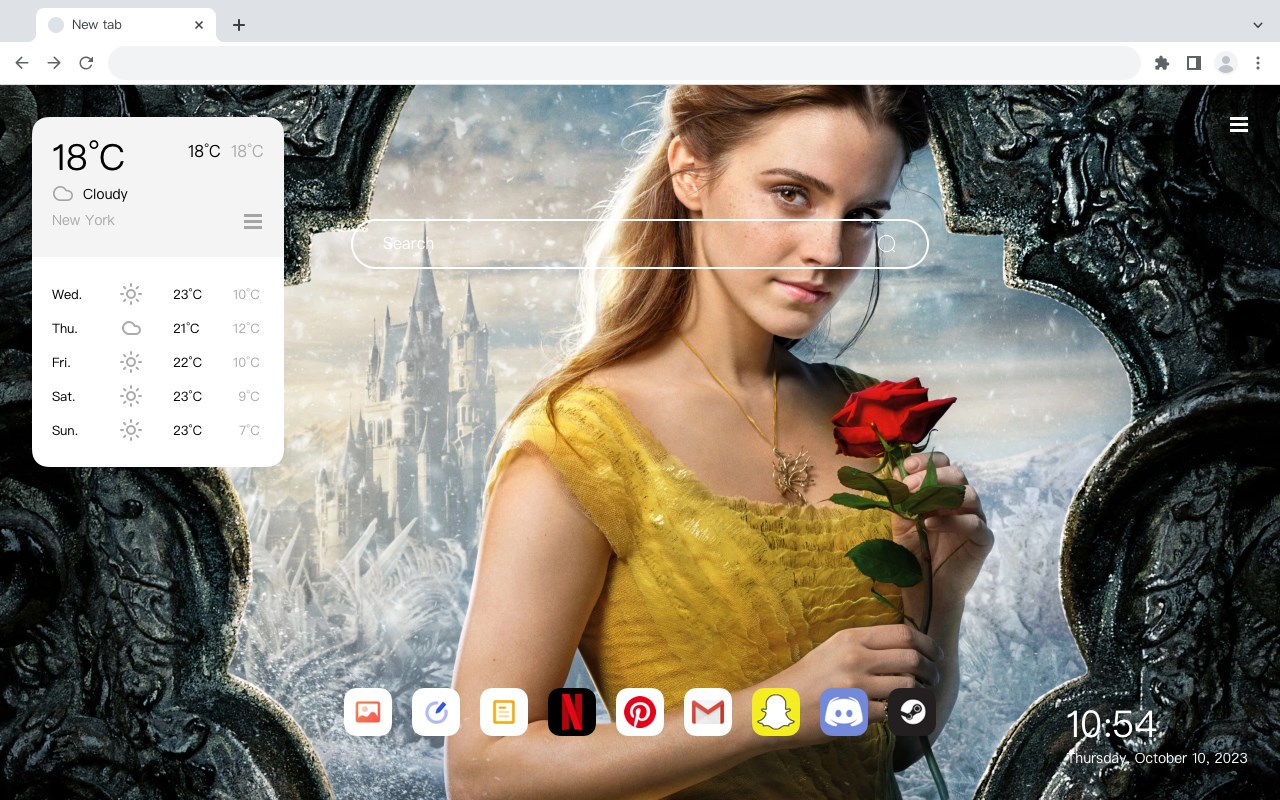Click the 7°C low in the Sun. row

249,430
